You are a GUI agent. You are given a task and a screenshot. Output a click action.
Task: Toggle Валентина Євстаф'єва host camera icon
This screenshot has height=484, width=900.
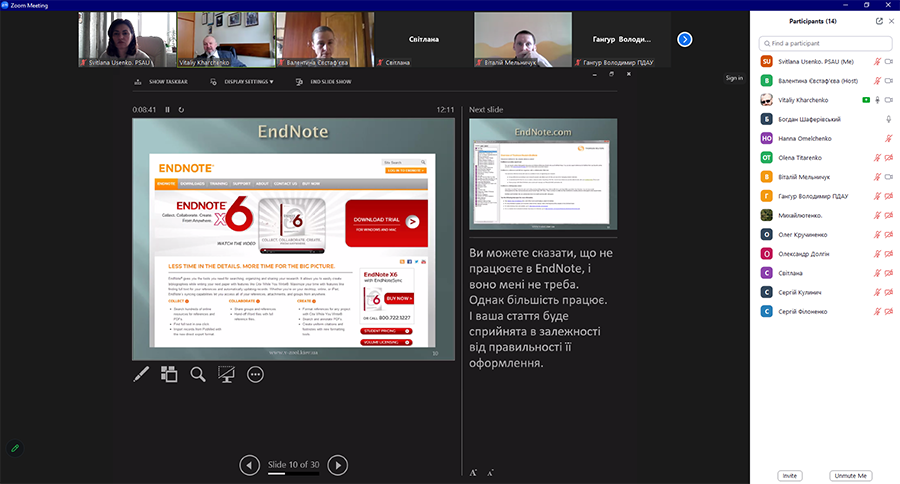click(x=889, y=81)
